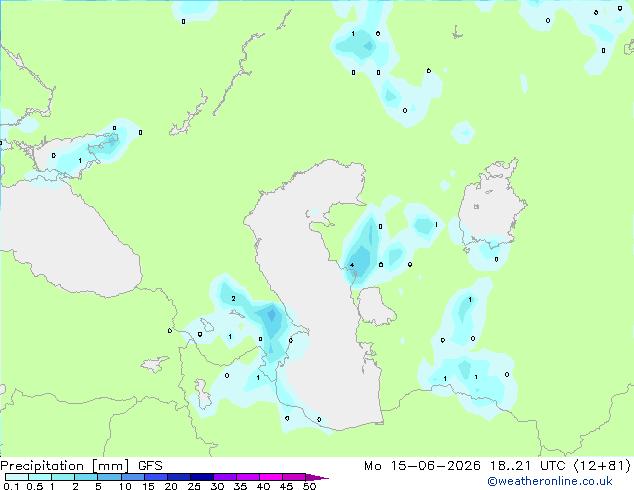Viewport: 634px width, 490px height.
Task: Click the '18..21 UTC' time range text
Action: pos(527,466)
